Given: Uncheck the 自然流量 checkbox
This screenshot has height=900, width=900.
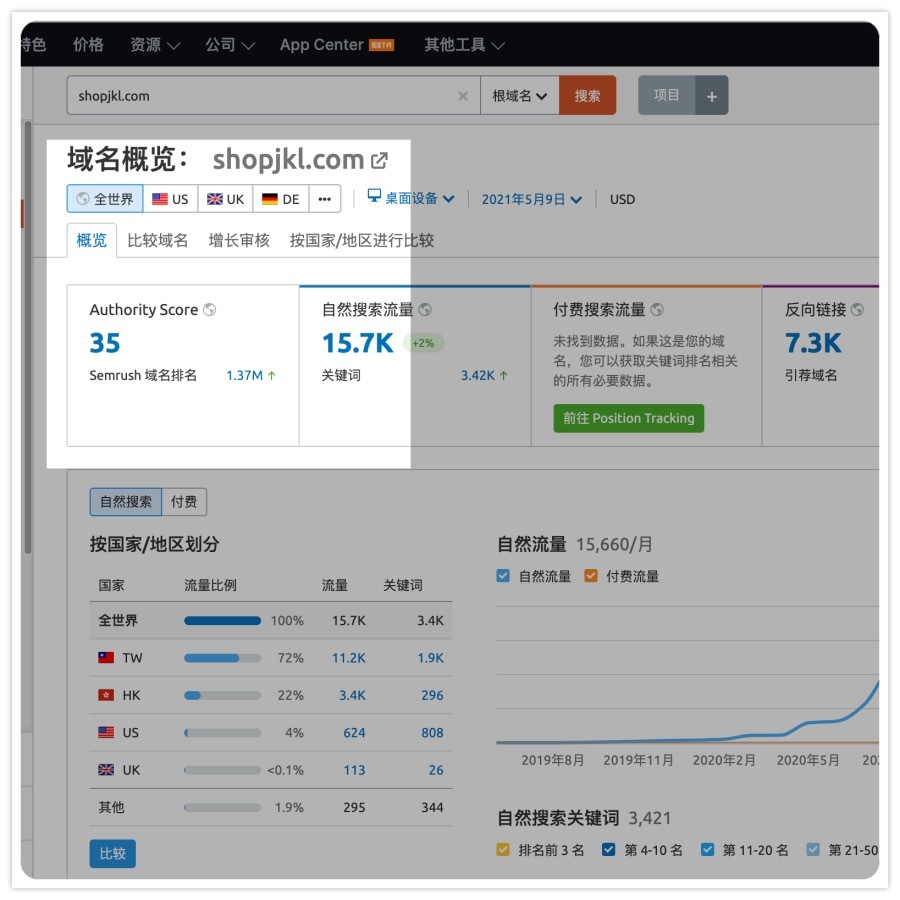Looking at the screenshot, I should (502, 575).
